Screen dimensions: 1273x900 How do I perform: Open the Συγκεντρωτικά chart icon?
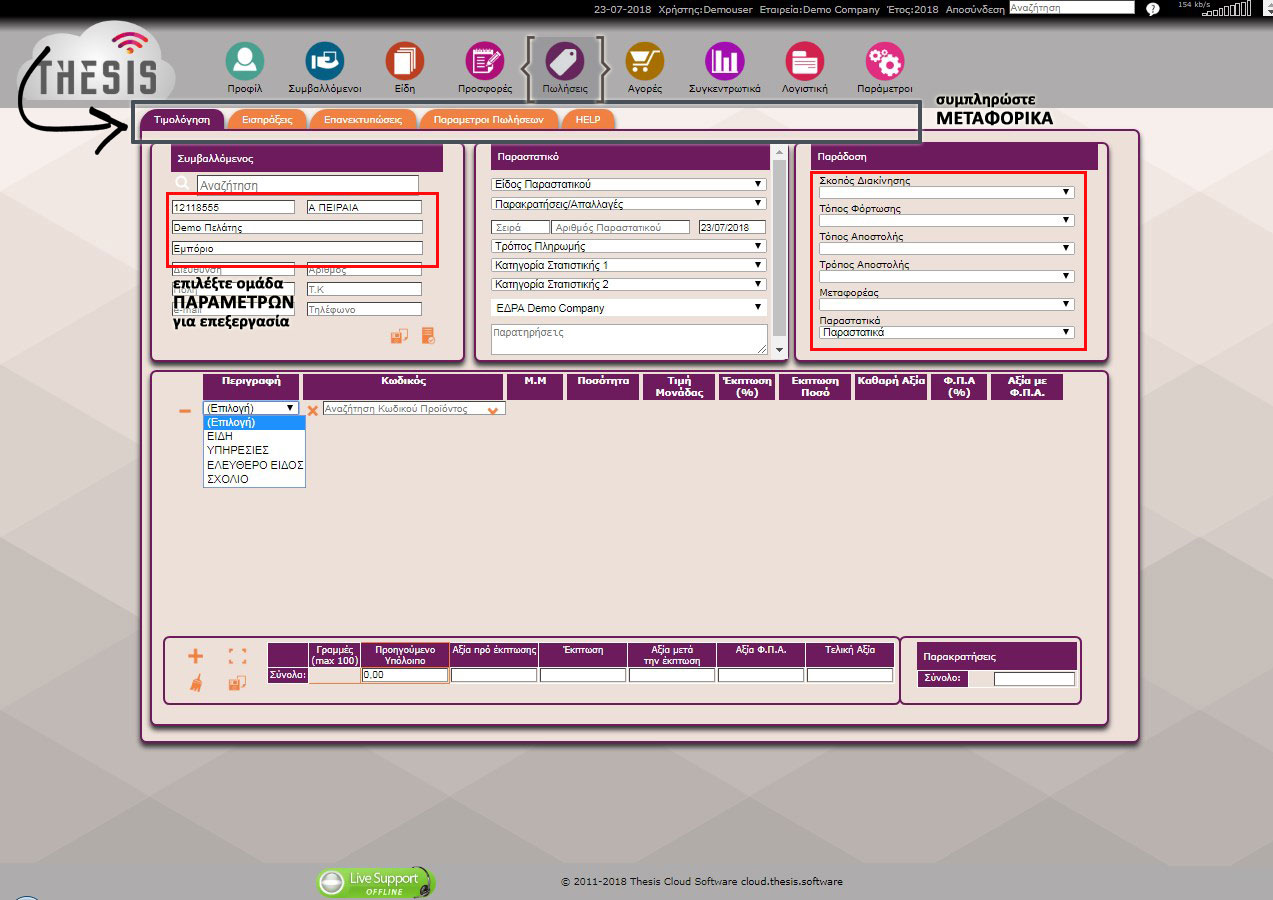pyautogui.click(x=724, y=61)
